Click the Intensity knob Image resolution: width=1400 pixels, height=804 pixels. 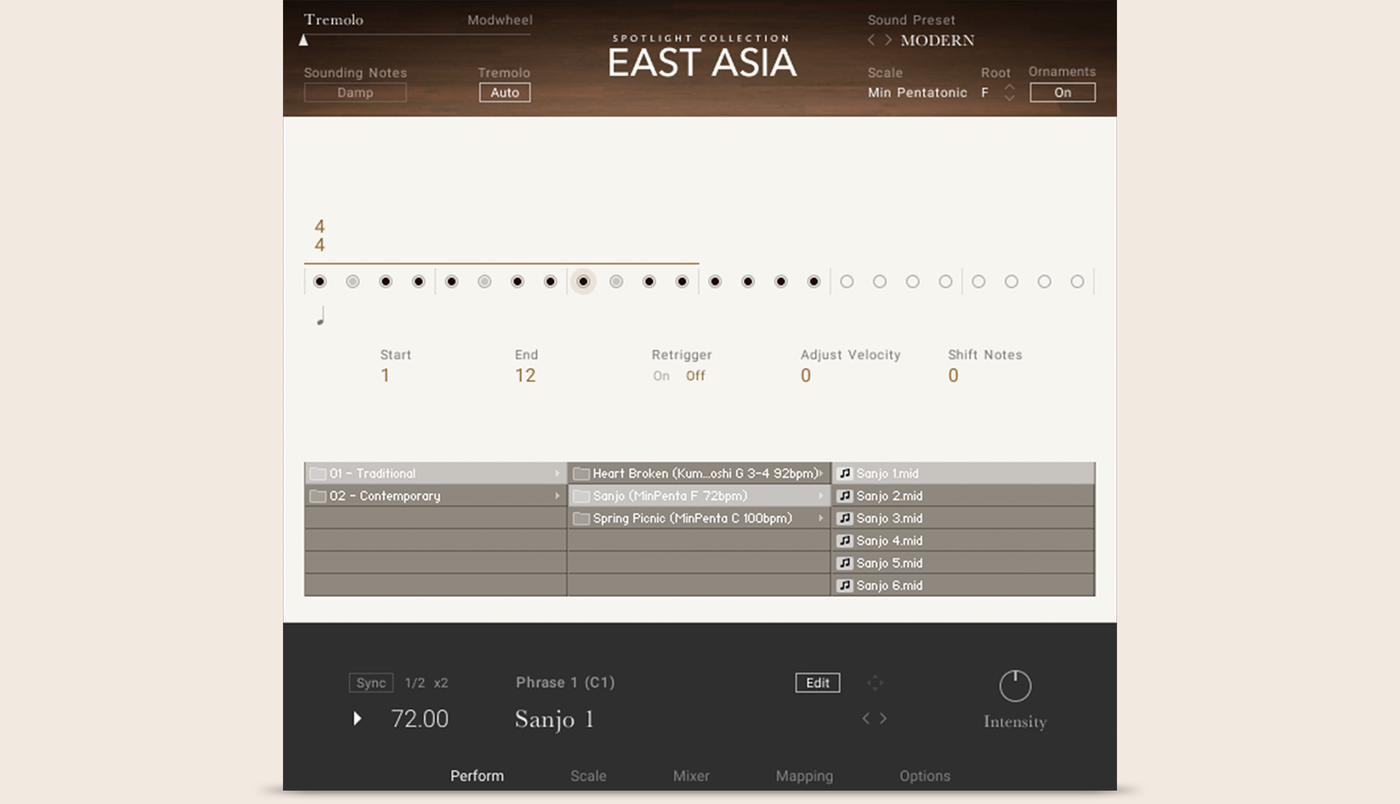1015,686
